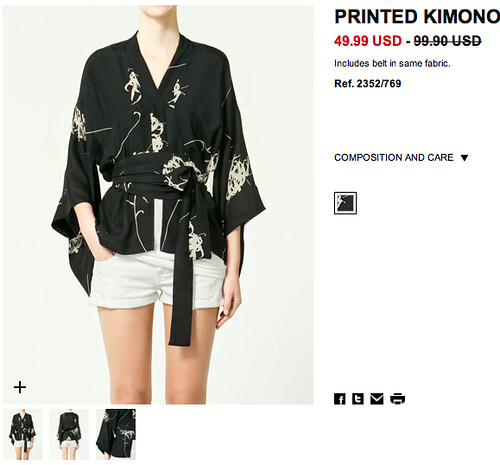Click the belt description text line
Image resolution: width=500 pixels, height=465 pixels.
392,63
